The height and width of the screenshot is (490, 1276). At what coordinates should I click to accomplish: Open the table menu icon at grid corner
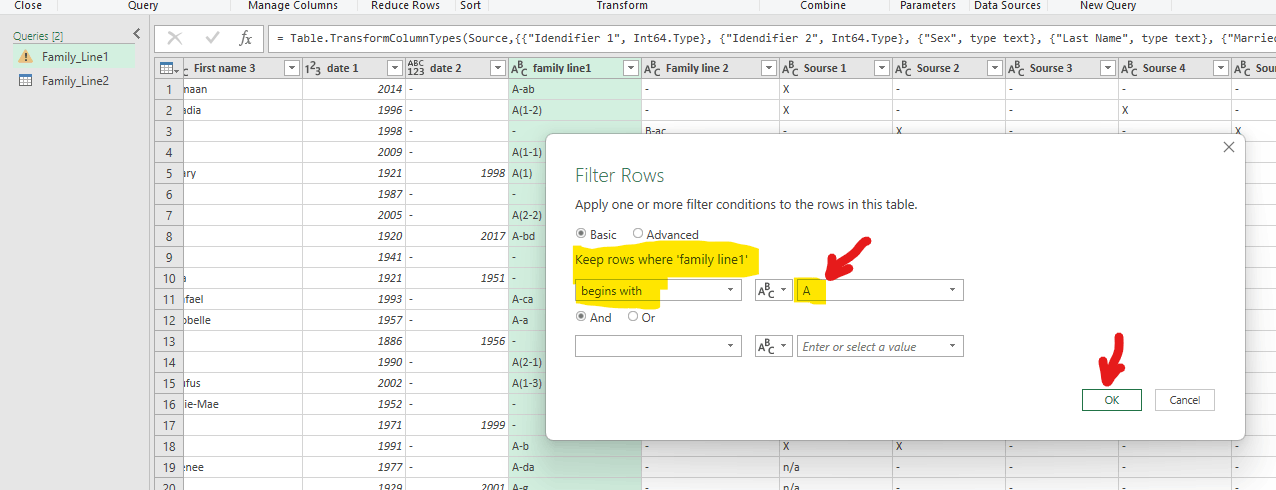tap(167, 68)
